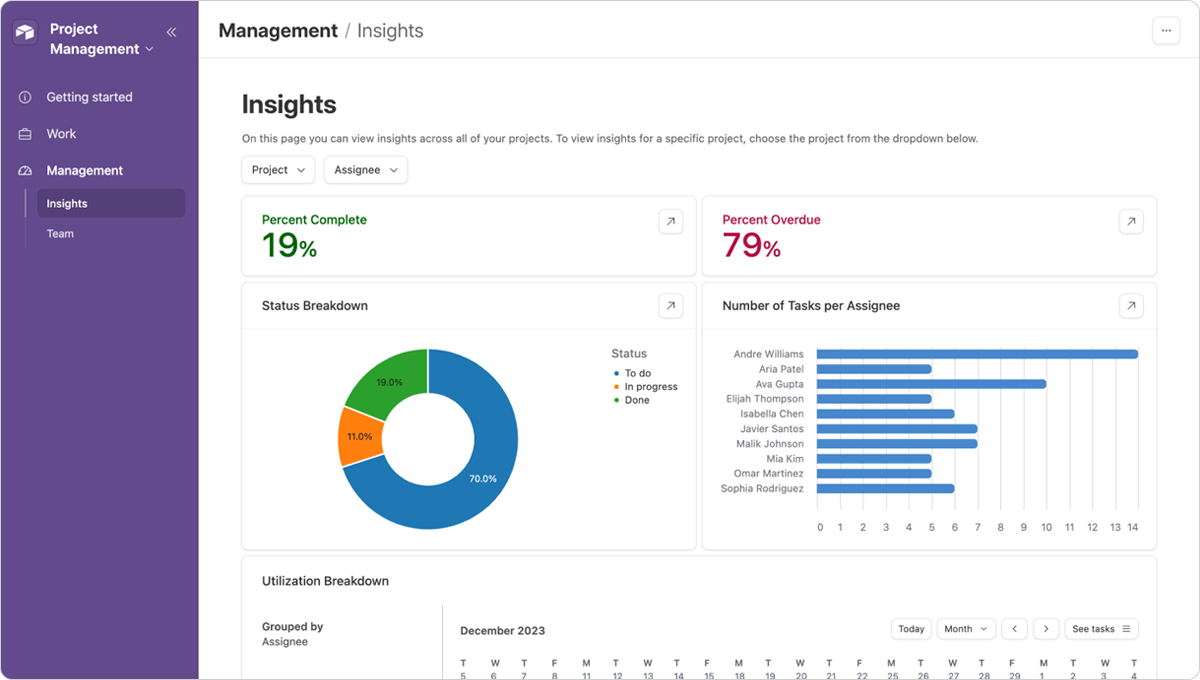
Task: Change the calendar view with the Month dropdown
Action: click(x=964, y=628)
